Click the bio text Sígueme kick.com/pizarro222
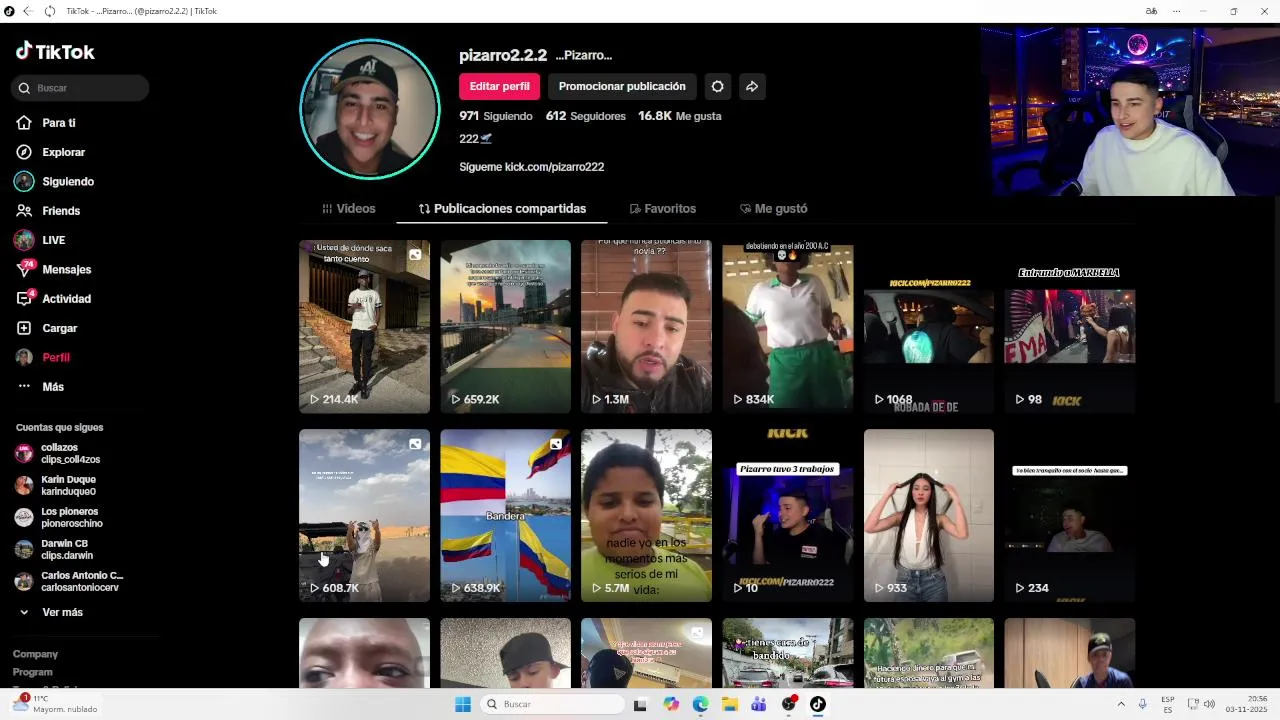Viewport: 1280px width, 720px height. point(532,167)
